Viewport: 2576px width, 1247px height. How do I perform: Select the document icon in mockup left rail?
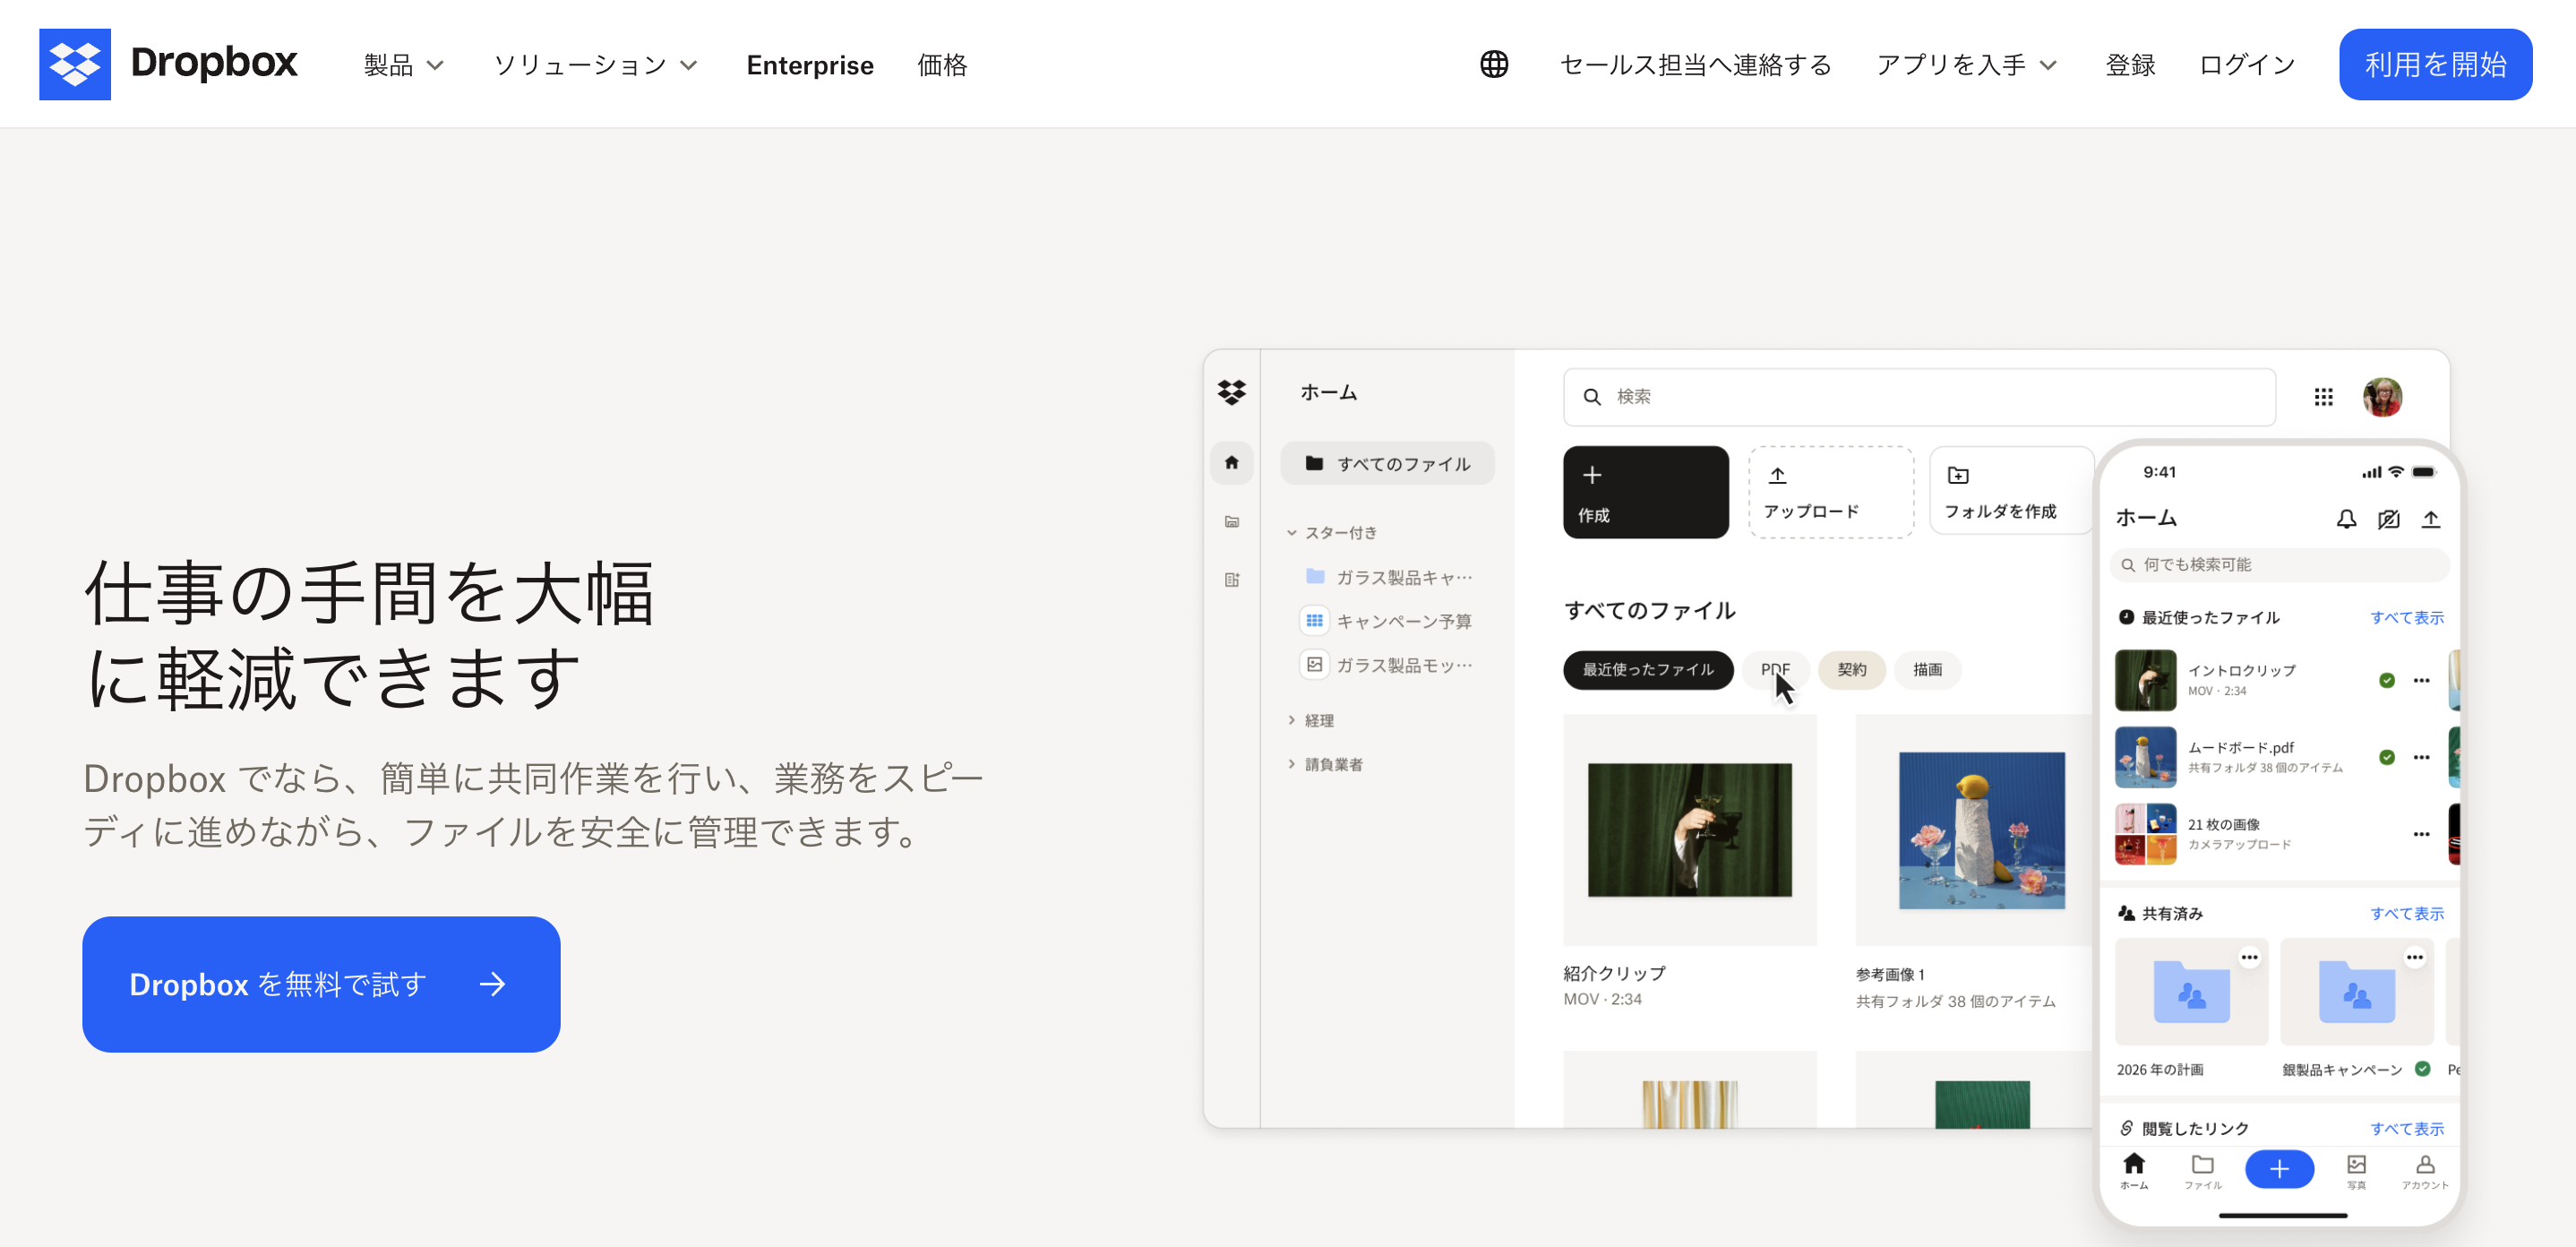pos(1231,580)
